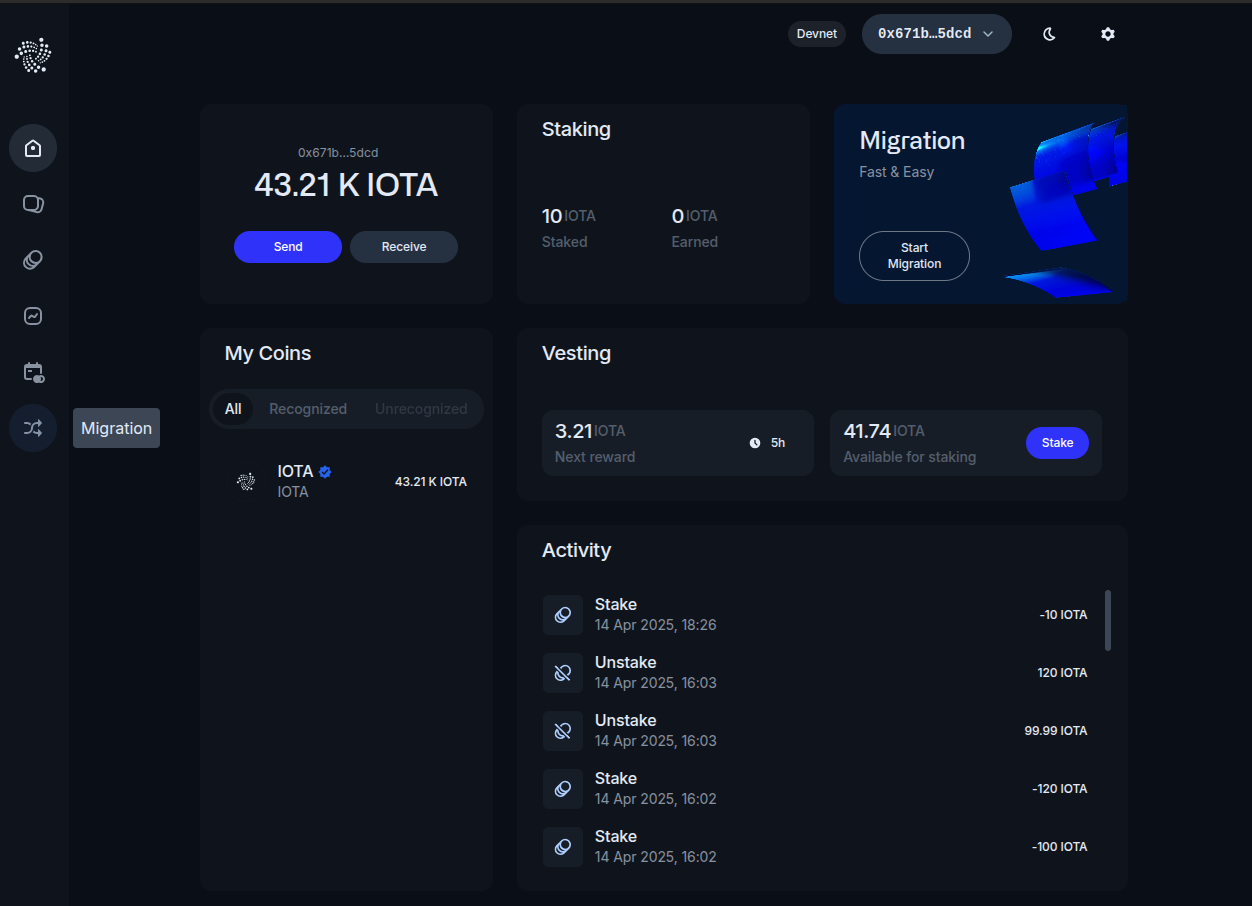The image size is (1252, 906).
Task: Switch to the Unrecognized coins tab
Action: pyautogui.click(x=421, y=409)
